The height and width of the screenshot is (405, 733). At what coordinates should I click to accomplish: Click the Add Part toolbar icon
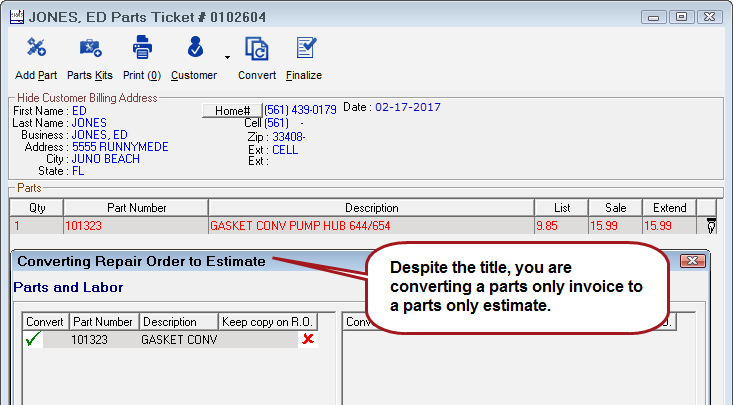pyautogui.click(x=37, y=48)
